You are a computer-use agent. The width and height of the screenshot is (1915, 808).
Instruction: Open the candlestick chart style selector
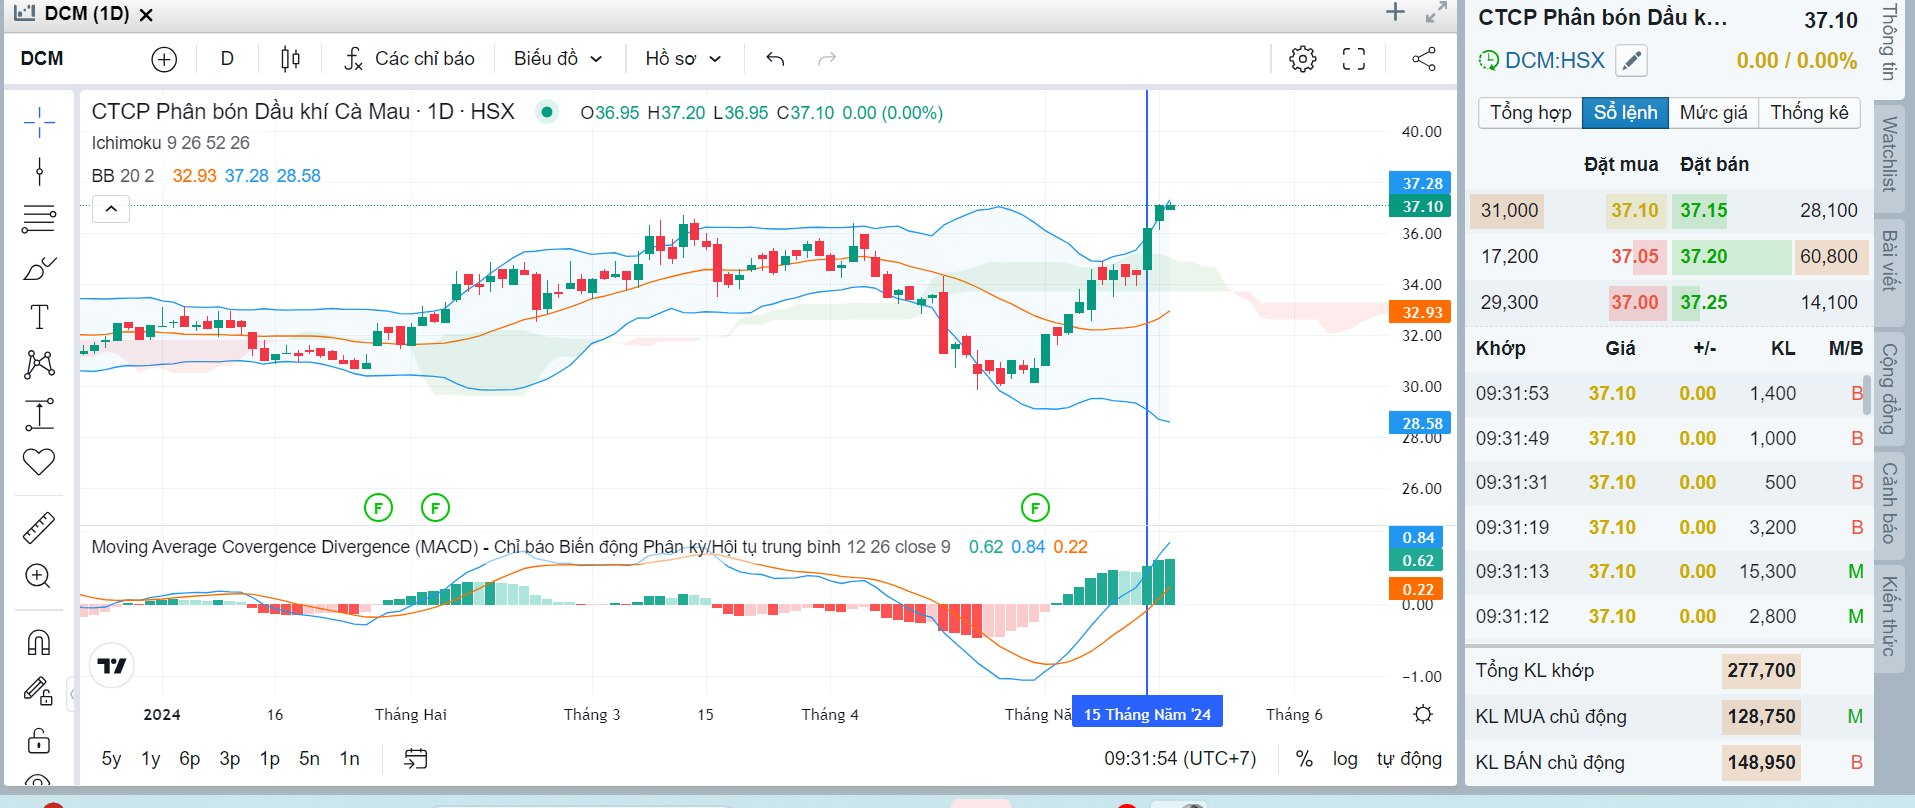[290, 59]
